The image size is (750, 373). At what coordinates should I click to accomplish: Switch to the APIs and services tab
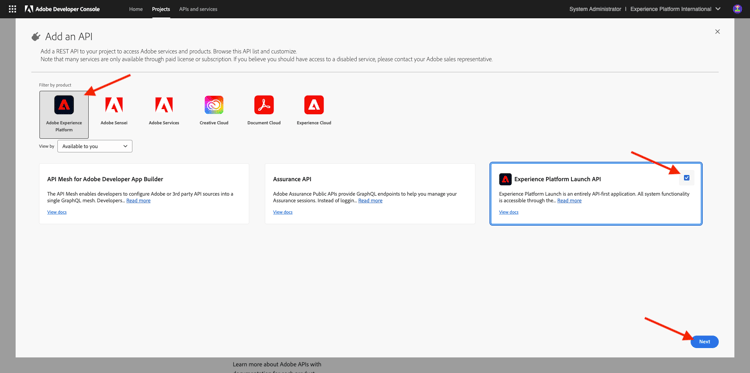tap(198, 9)
